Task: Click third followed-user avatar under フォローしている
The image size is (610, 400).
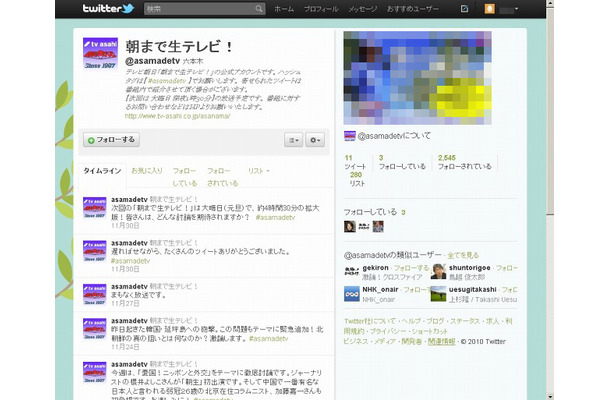Action: [x=378, y=226]
